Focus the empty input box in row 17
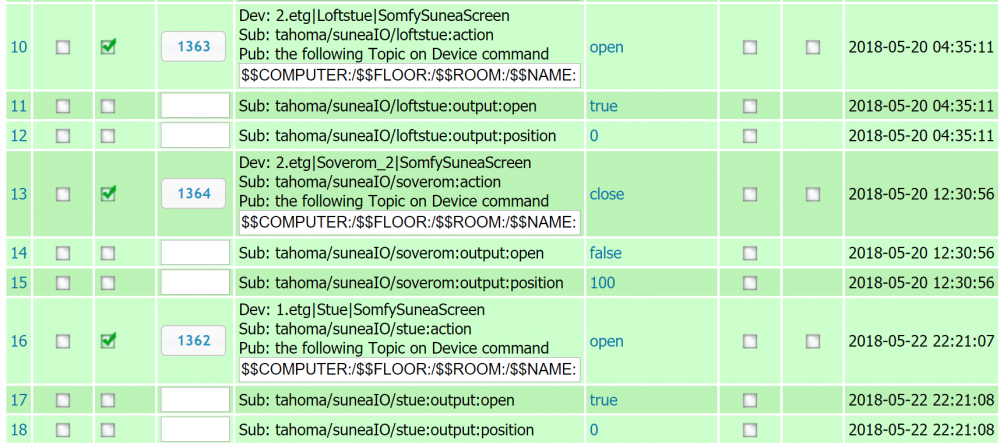 195,400
